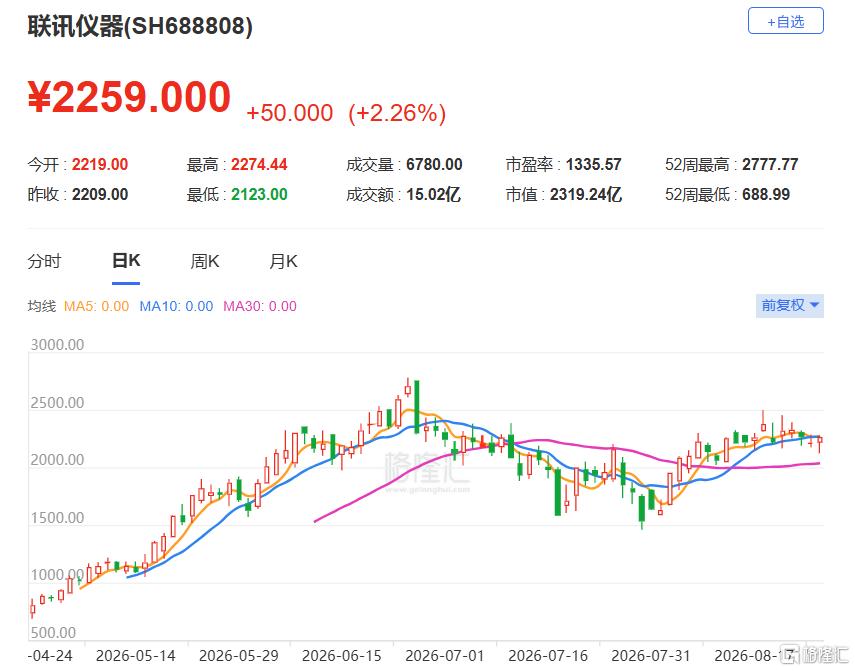Click the MA5 moving average label

click(x=97, y=306)
